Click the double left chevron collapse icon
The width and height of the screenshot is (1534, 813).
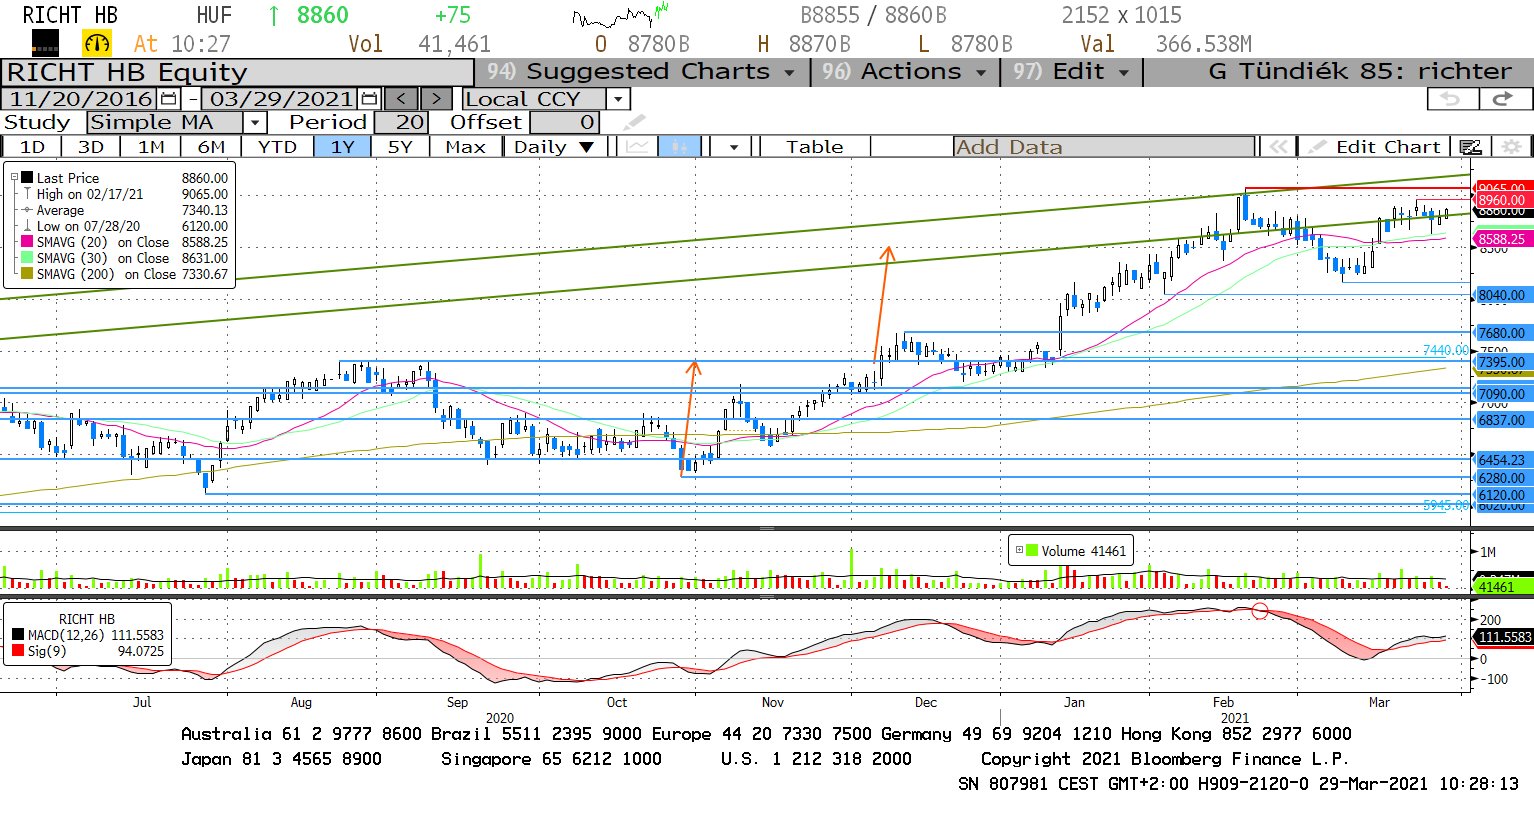pos(1278,147)
